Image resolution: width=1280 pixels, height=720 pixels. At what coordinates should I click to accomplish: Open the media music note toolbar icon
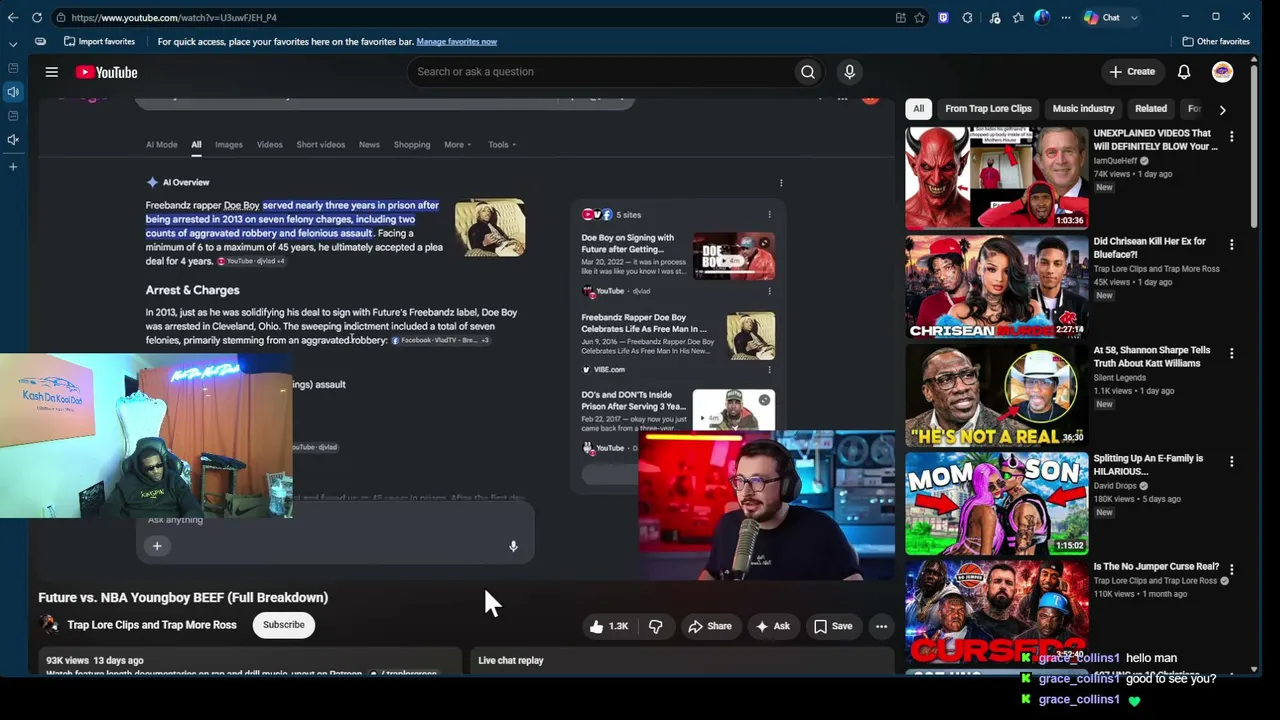[994, 17]
